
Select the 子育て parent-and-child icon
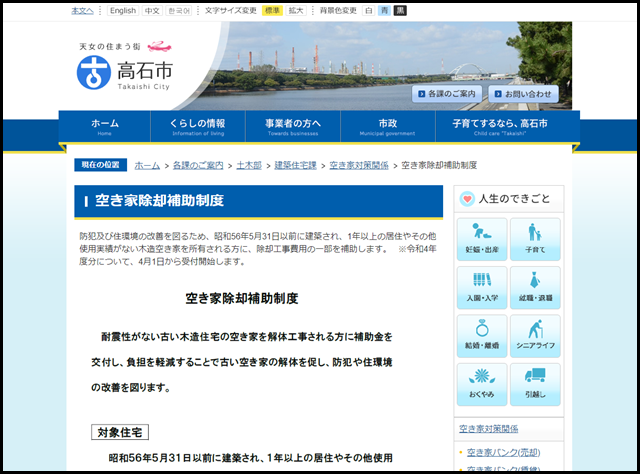pos(535,240)
